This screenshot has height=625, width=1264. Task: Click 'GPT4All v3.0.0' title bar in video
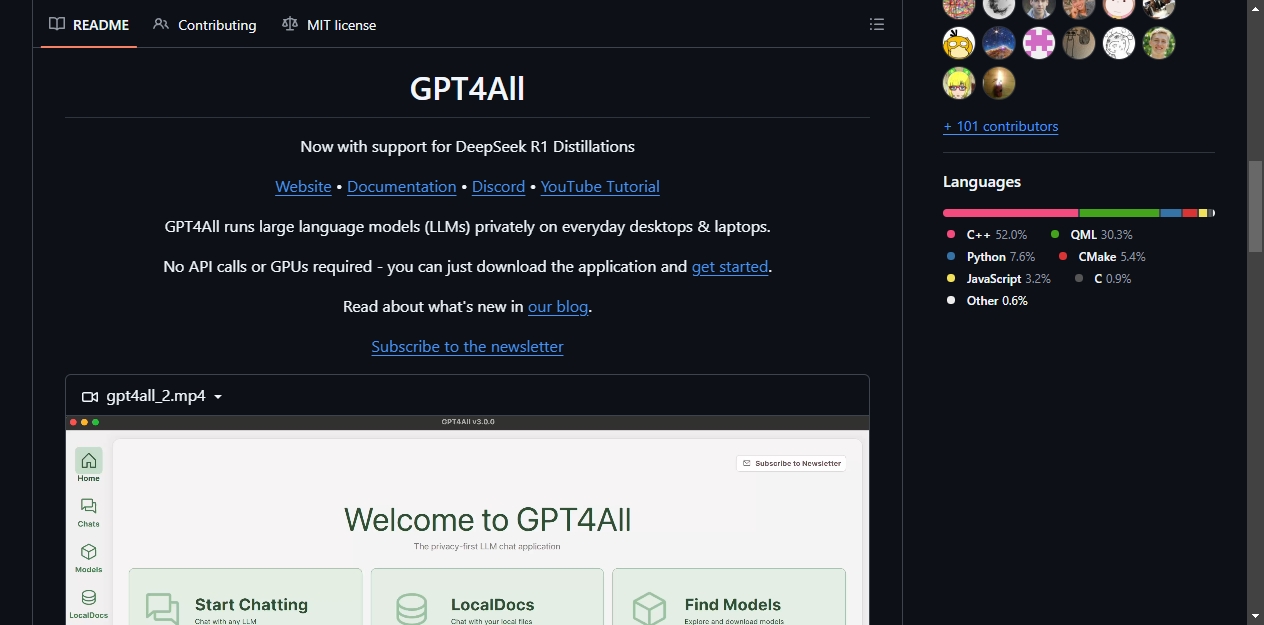point(467,422)
